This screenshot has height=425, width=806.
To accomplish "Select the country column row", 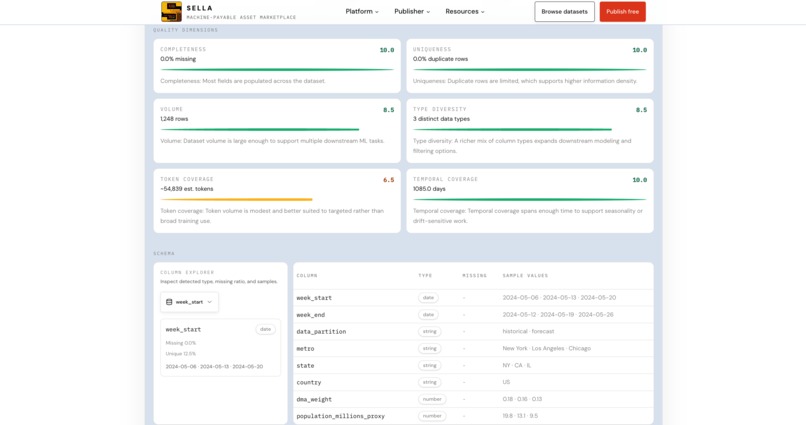I will pyautogui.click(x=473, y=382).
